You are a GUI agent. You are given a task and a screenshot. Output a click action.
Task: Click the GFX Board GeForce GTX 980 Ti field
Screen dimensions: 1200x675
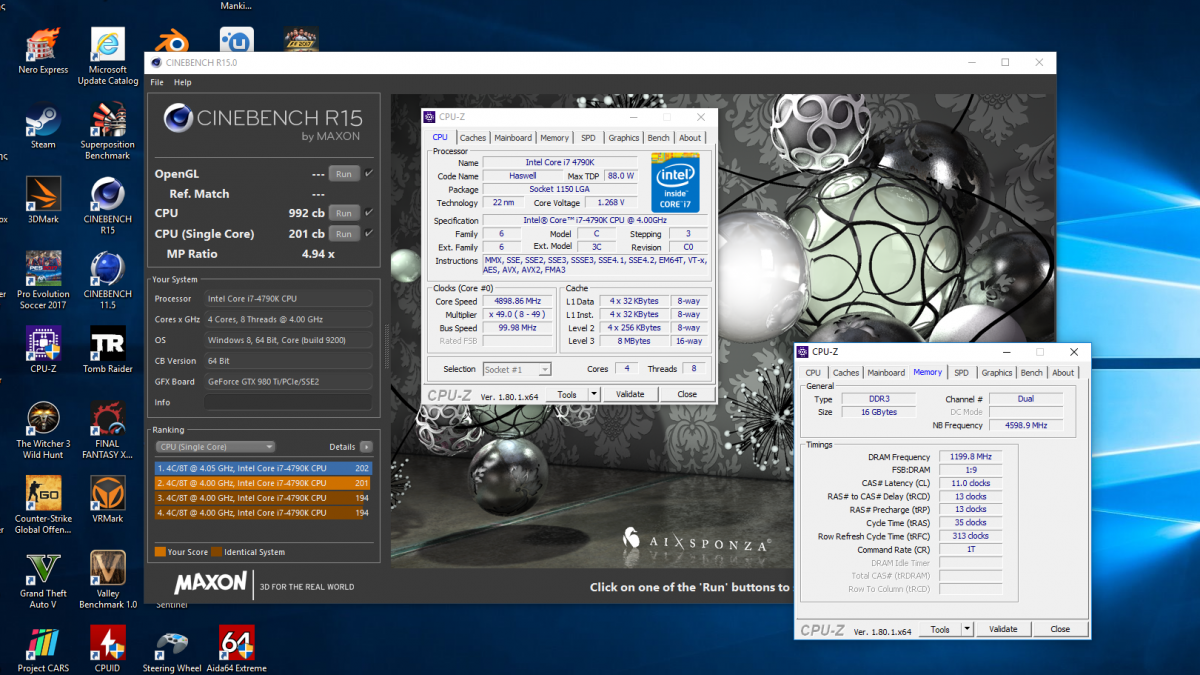pyautogui.click(x=288, y=381)
